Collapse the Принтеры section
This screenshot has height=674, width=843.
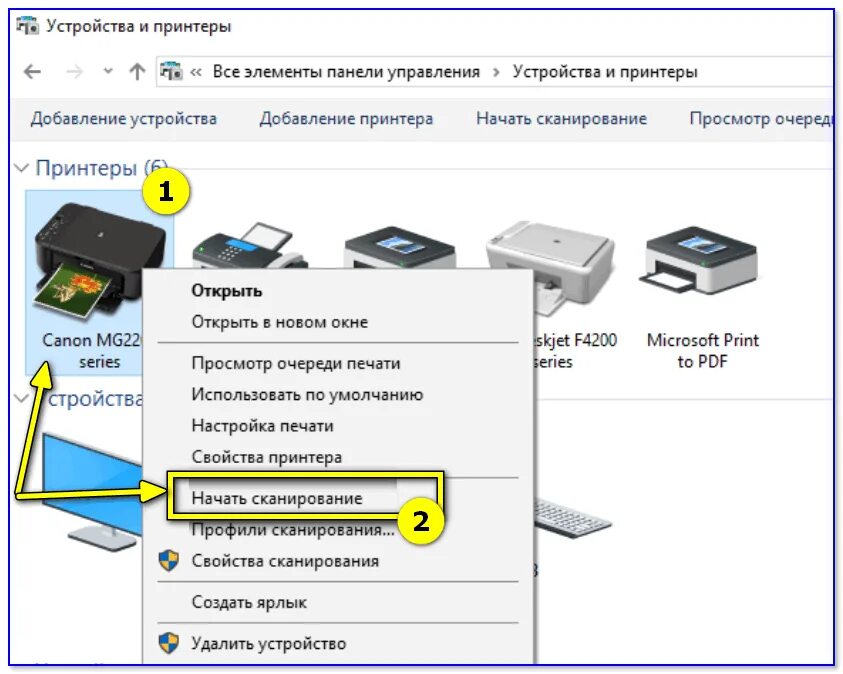22,168
